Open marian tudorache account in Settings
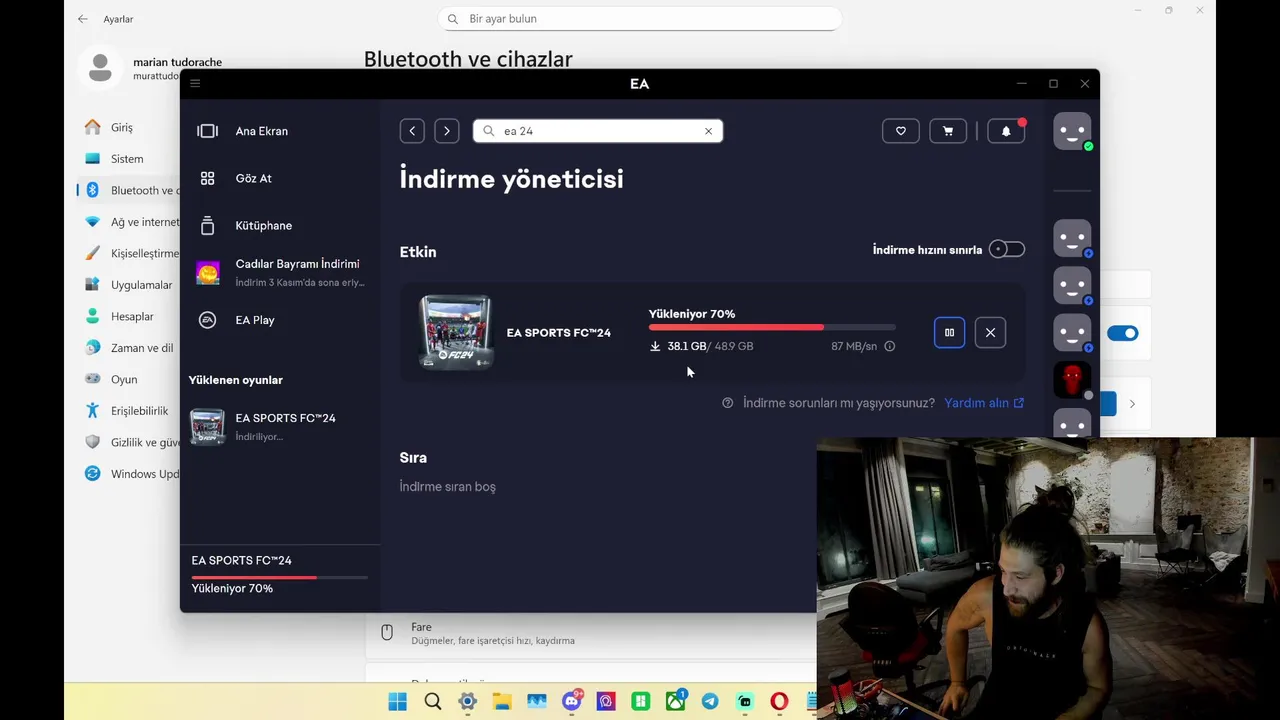The width and height of the screenshot is (1280, 720). click(130, 68)
